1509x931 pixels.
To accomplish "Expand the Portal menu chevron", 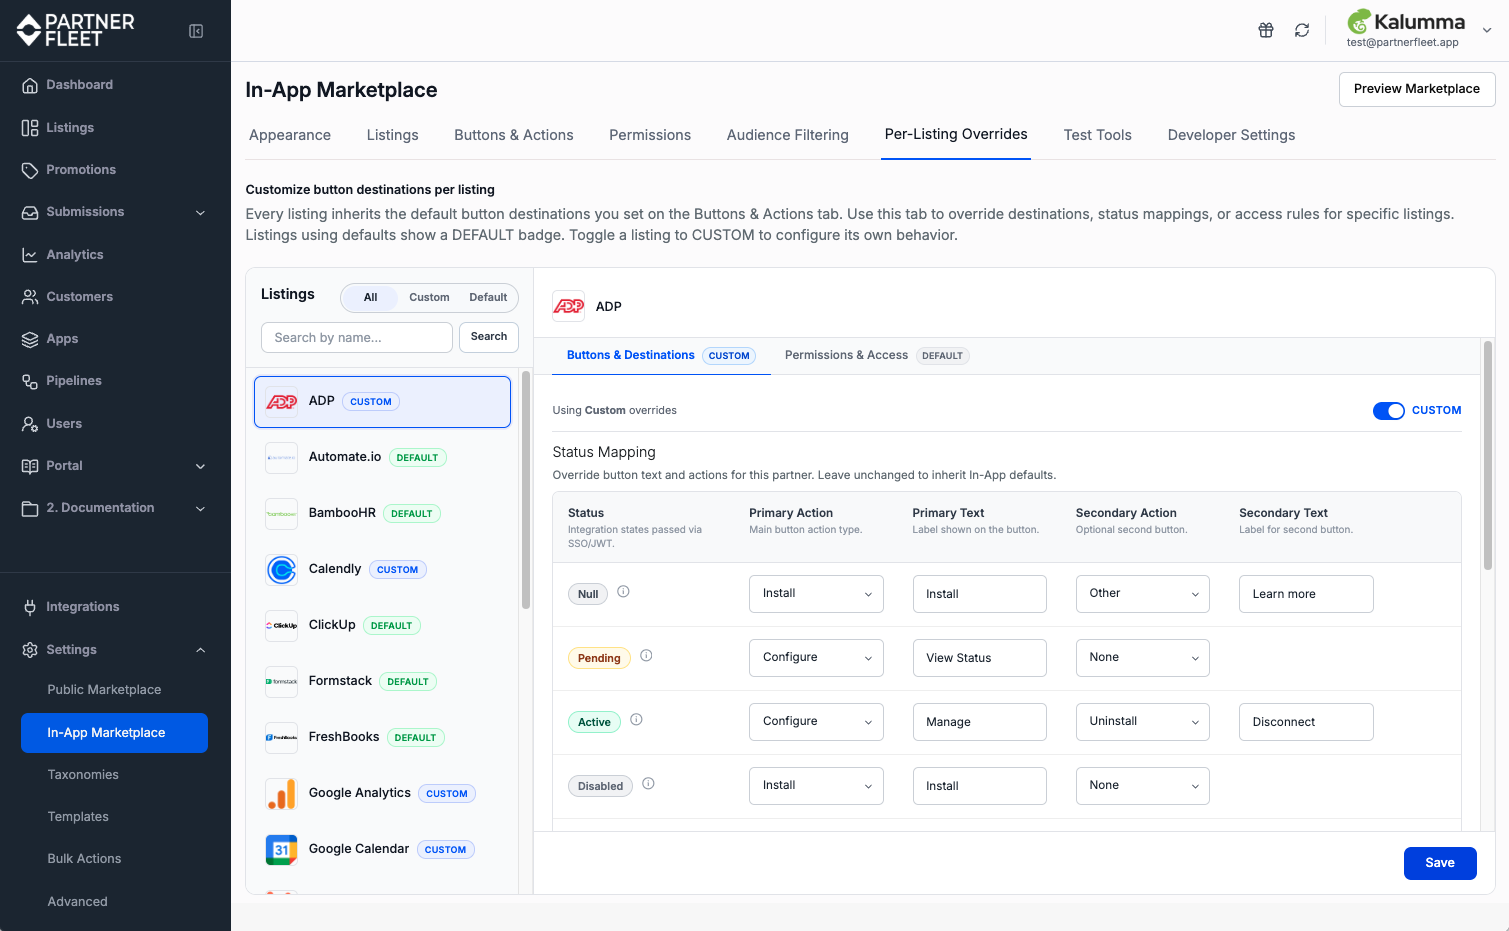I will tap(200, 467).
